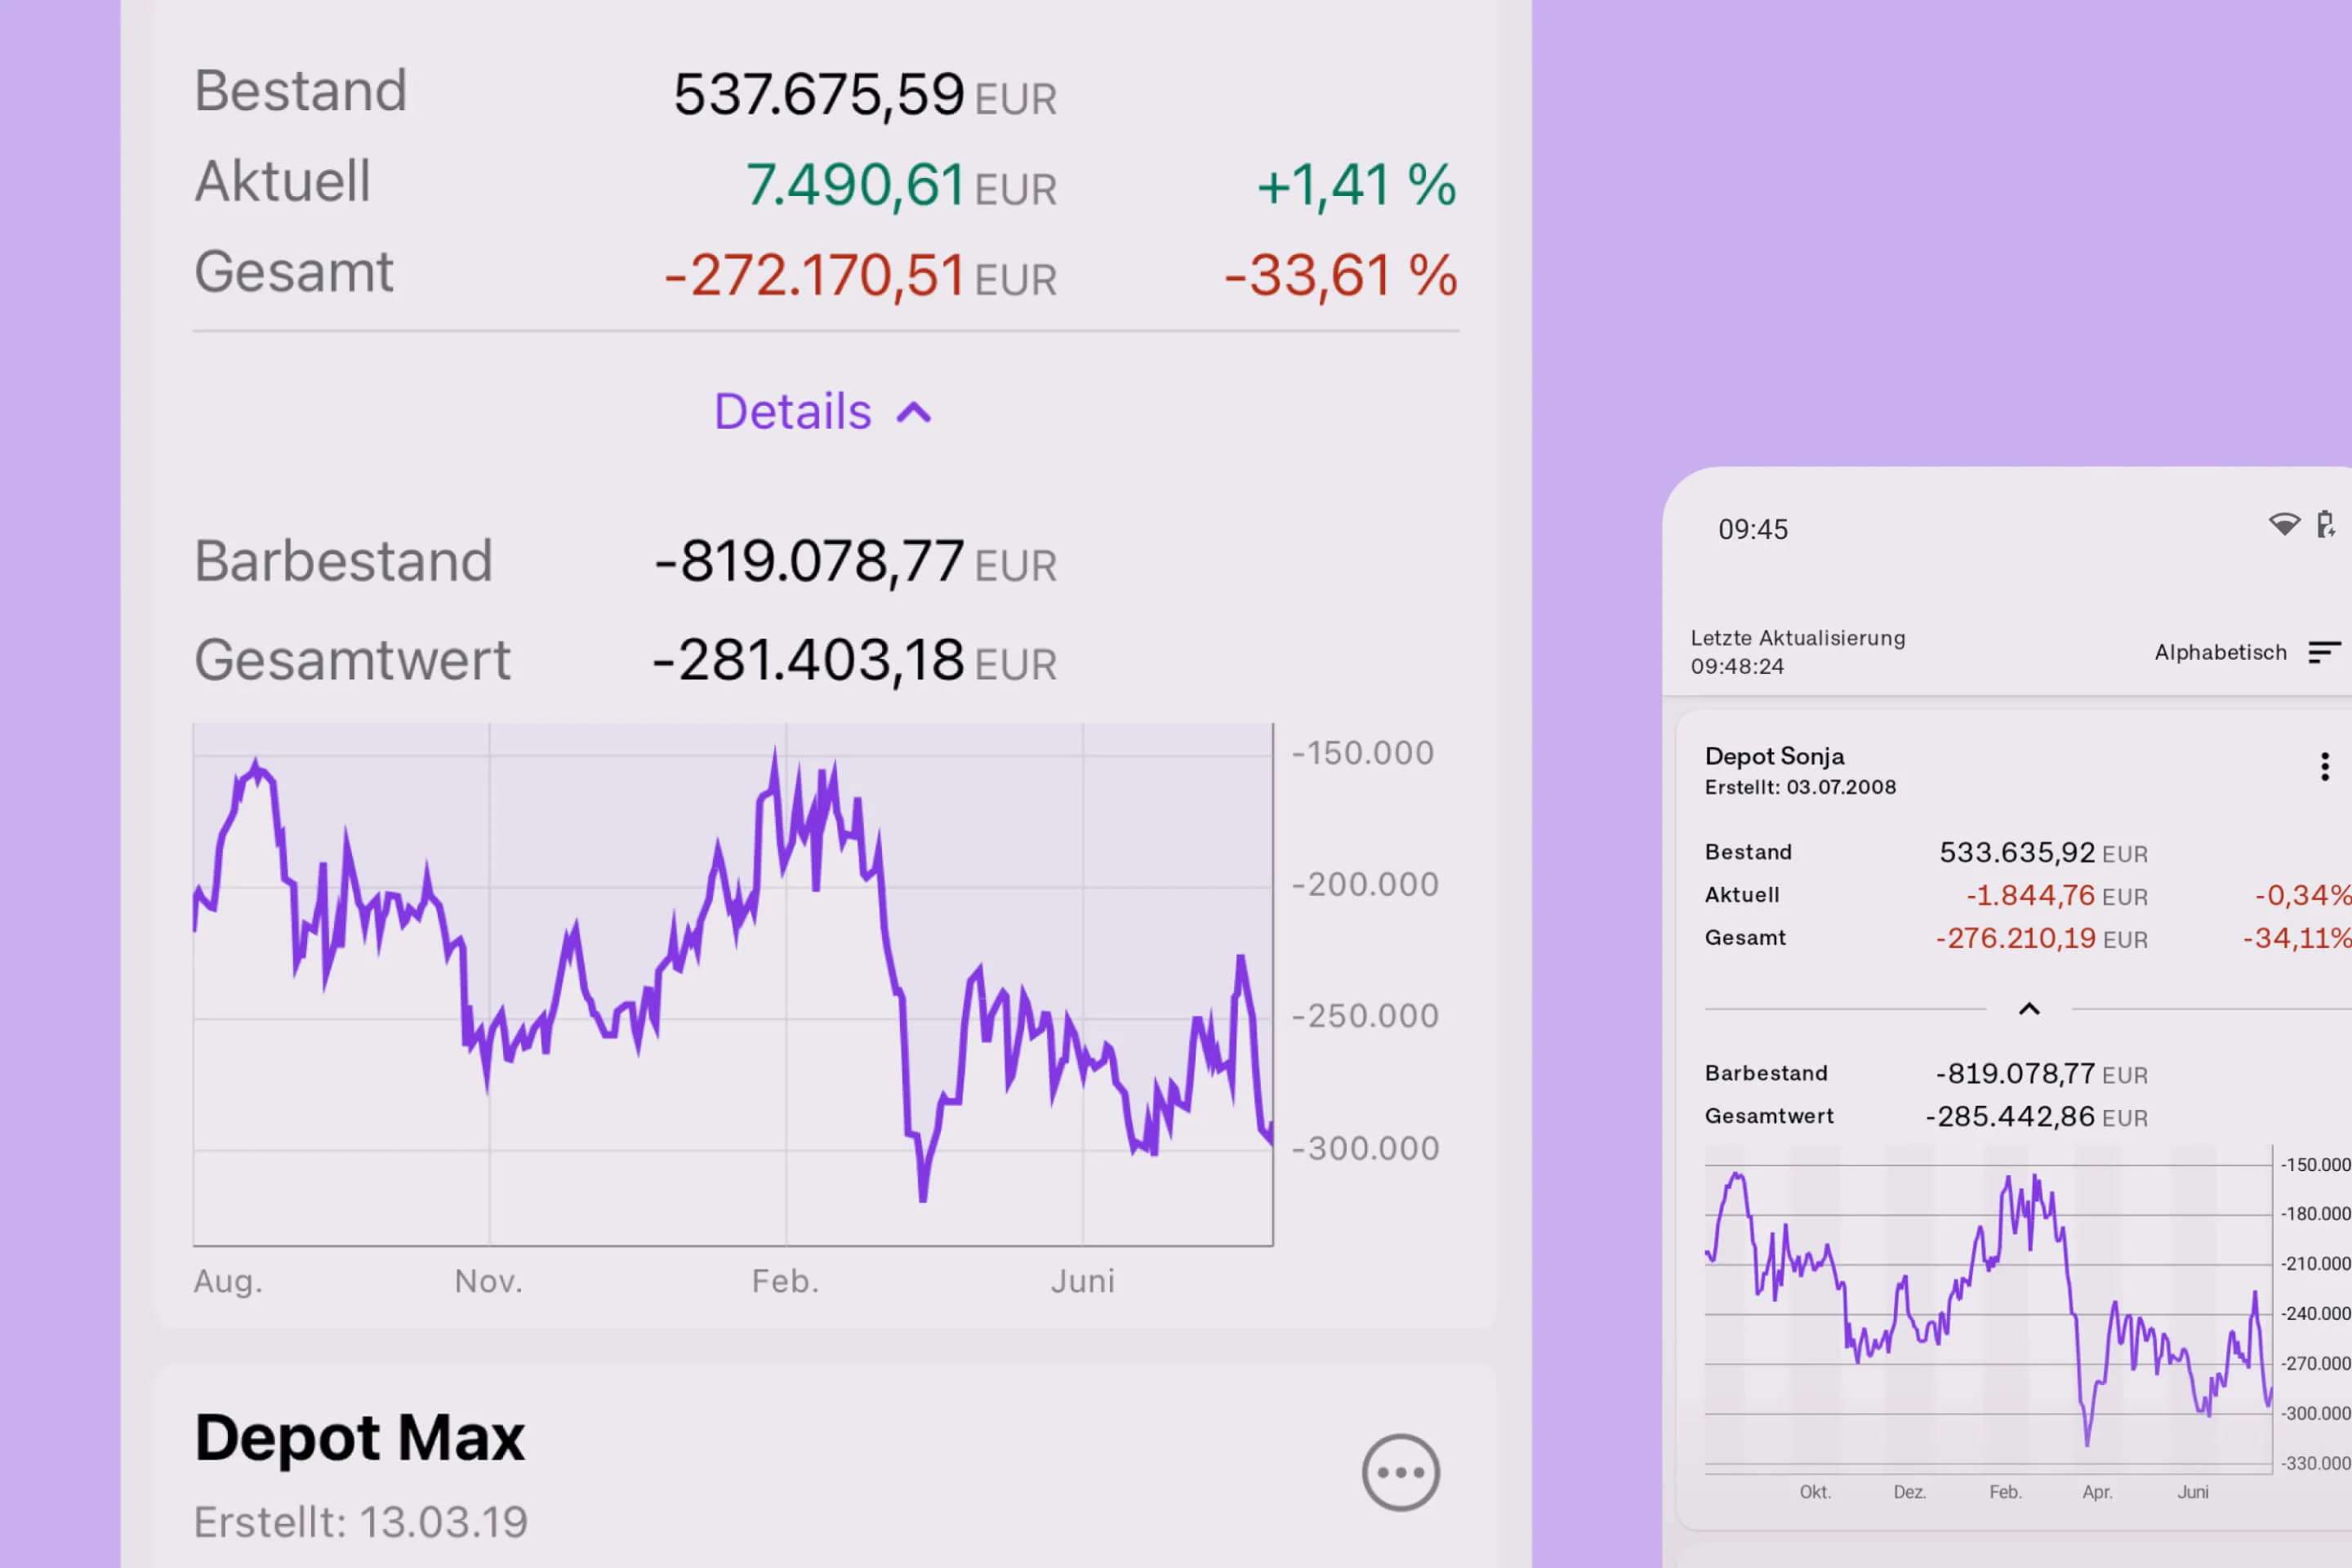
Task: Open the Depot Max circular more-options button
Action: 1400,1472
